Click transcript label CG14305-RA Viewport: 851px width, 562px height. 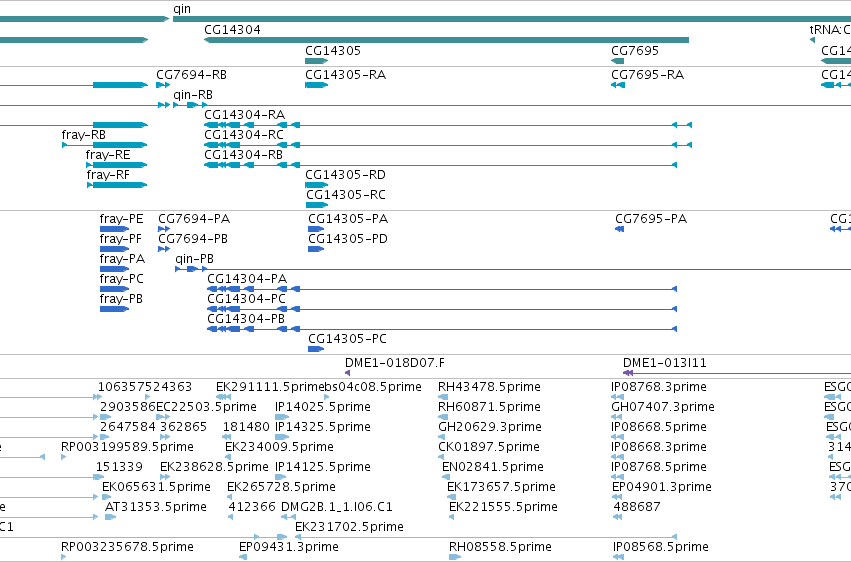(346, 75)
